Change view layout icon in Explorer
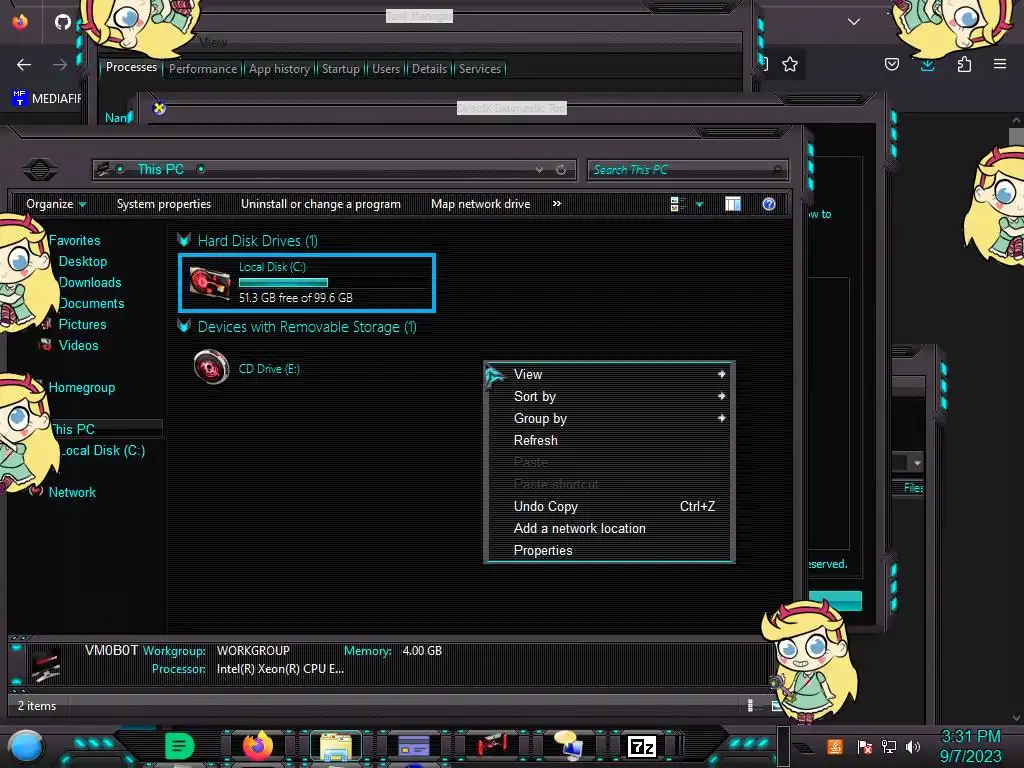Image resolution: width=1024 pixels, height=768 pixels. [677, 204]
